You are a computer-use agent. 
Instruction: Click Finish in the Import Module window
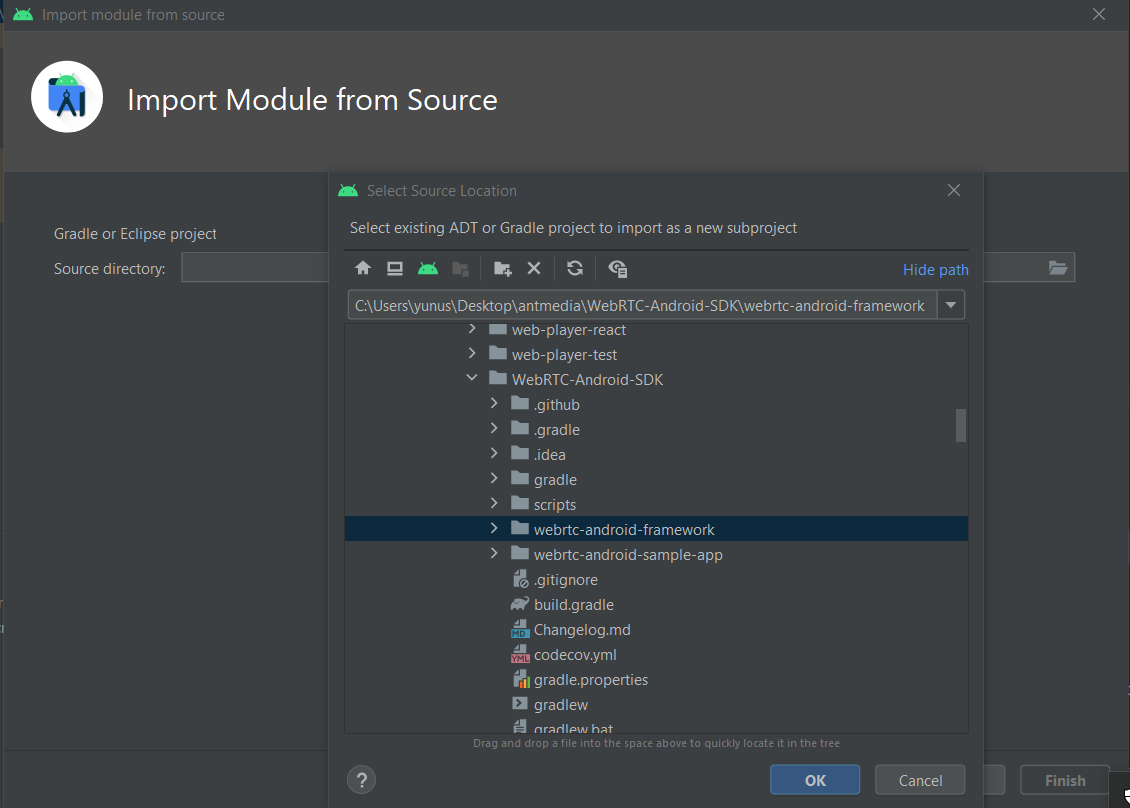point(1065,781)
